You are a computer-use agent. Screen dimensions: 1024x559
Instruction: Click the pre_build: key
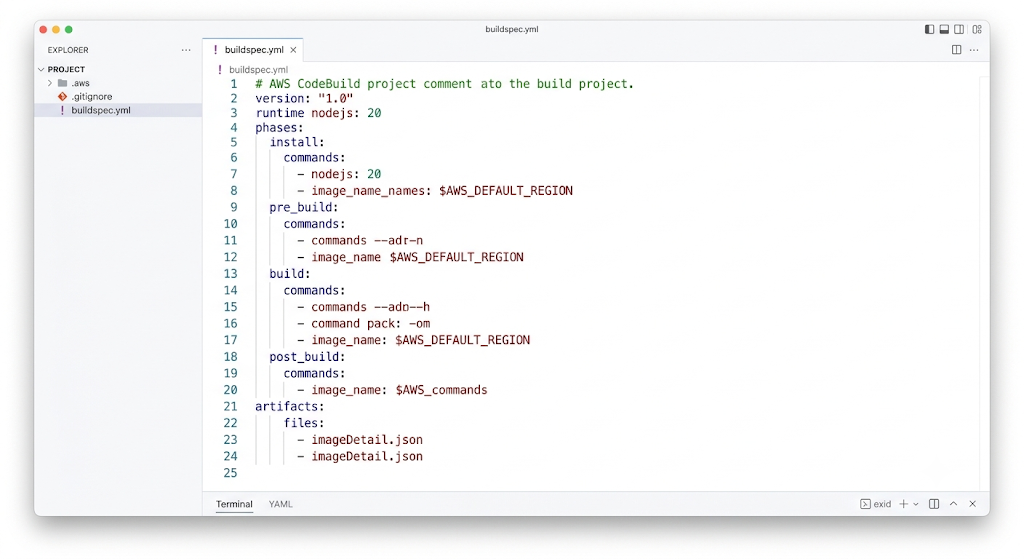(304, 207)
